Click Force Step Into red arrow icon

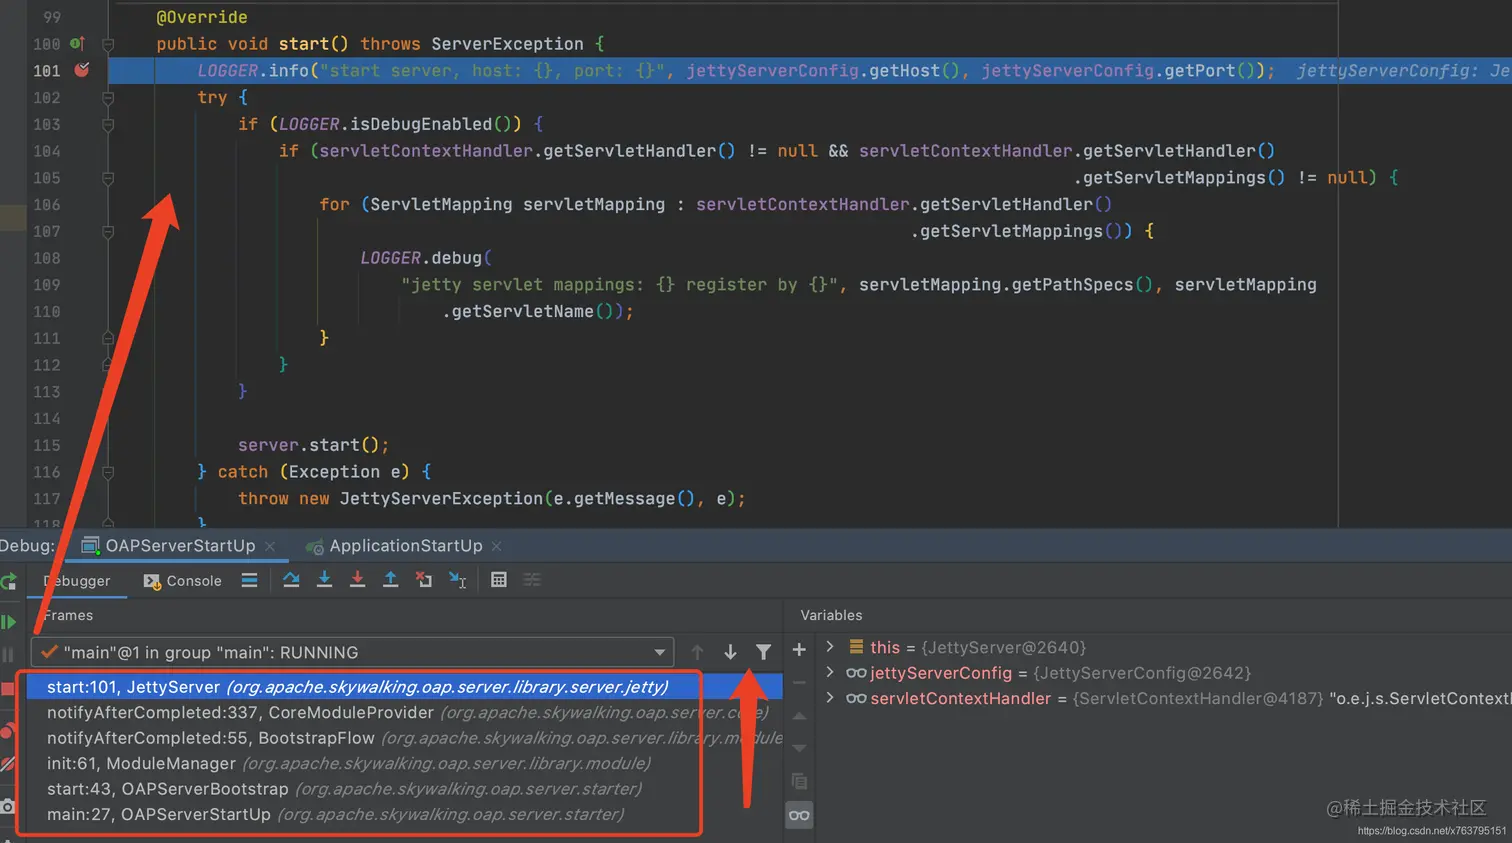(357, 580)
